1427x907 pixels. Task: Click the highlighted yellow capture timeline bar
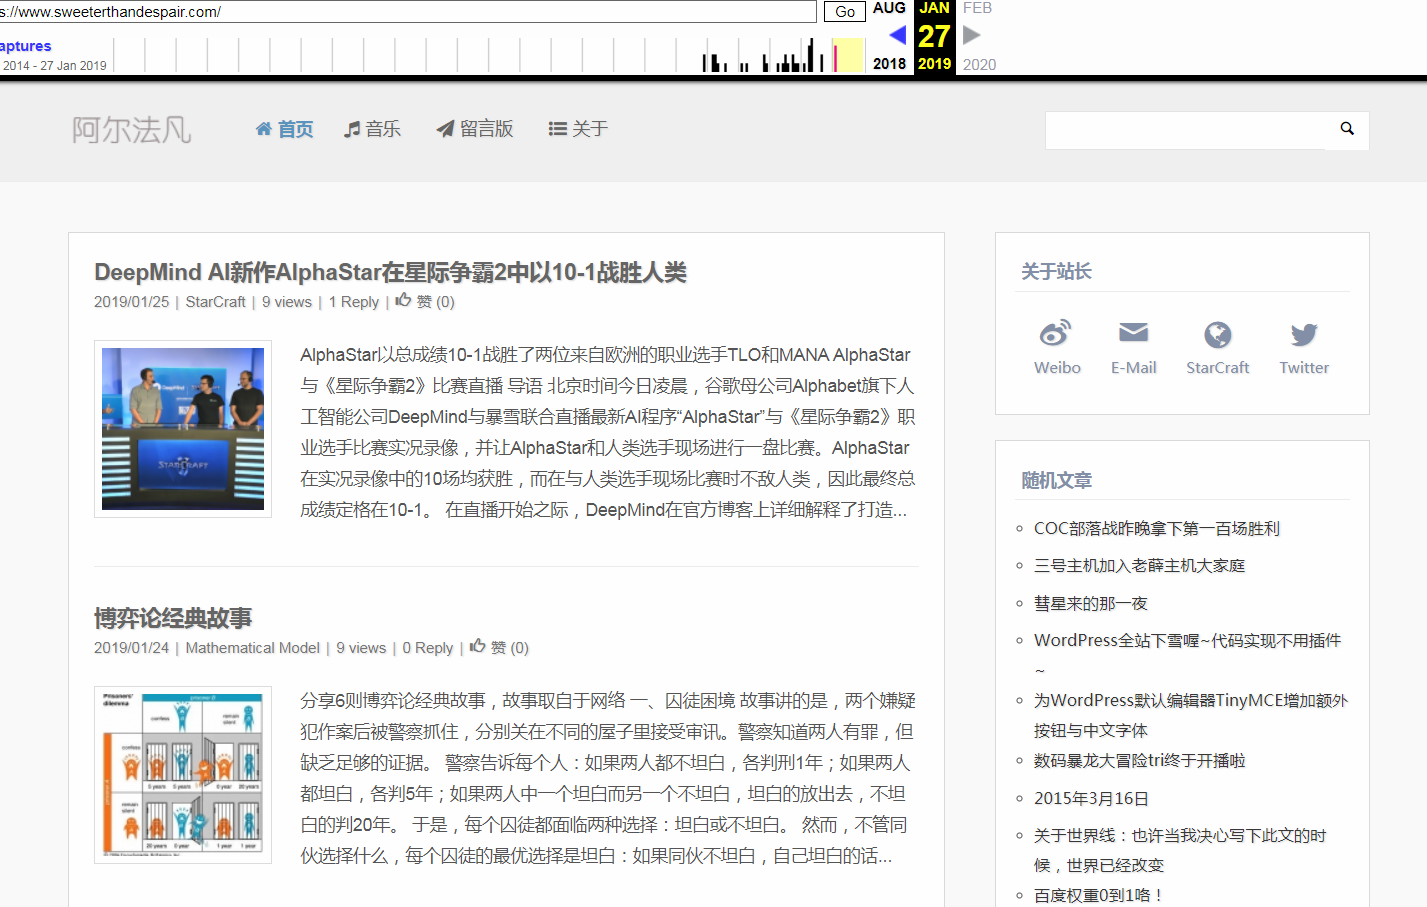pos(848,55)
